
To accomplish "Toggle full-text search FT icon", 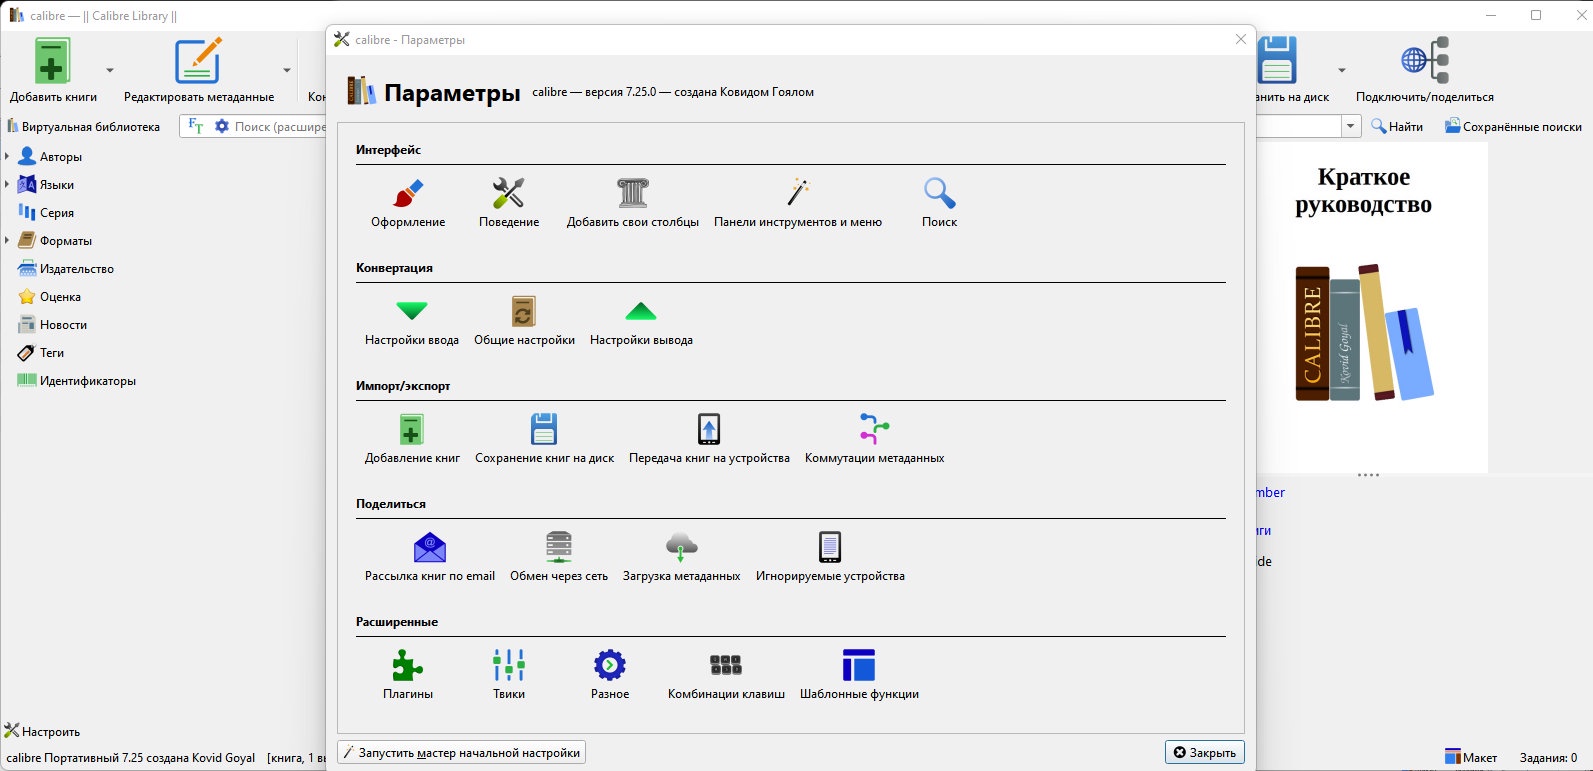I will [196, 127].
